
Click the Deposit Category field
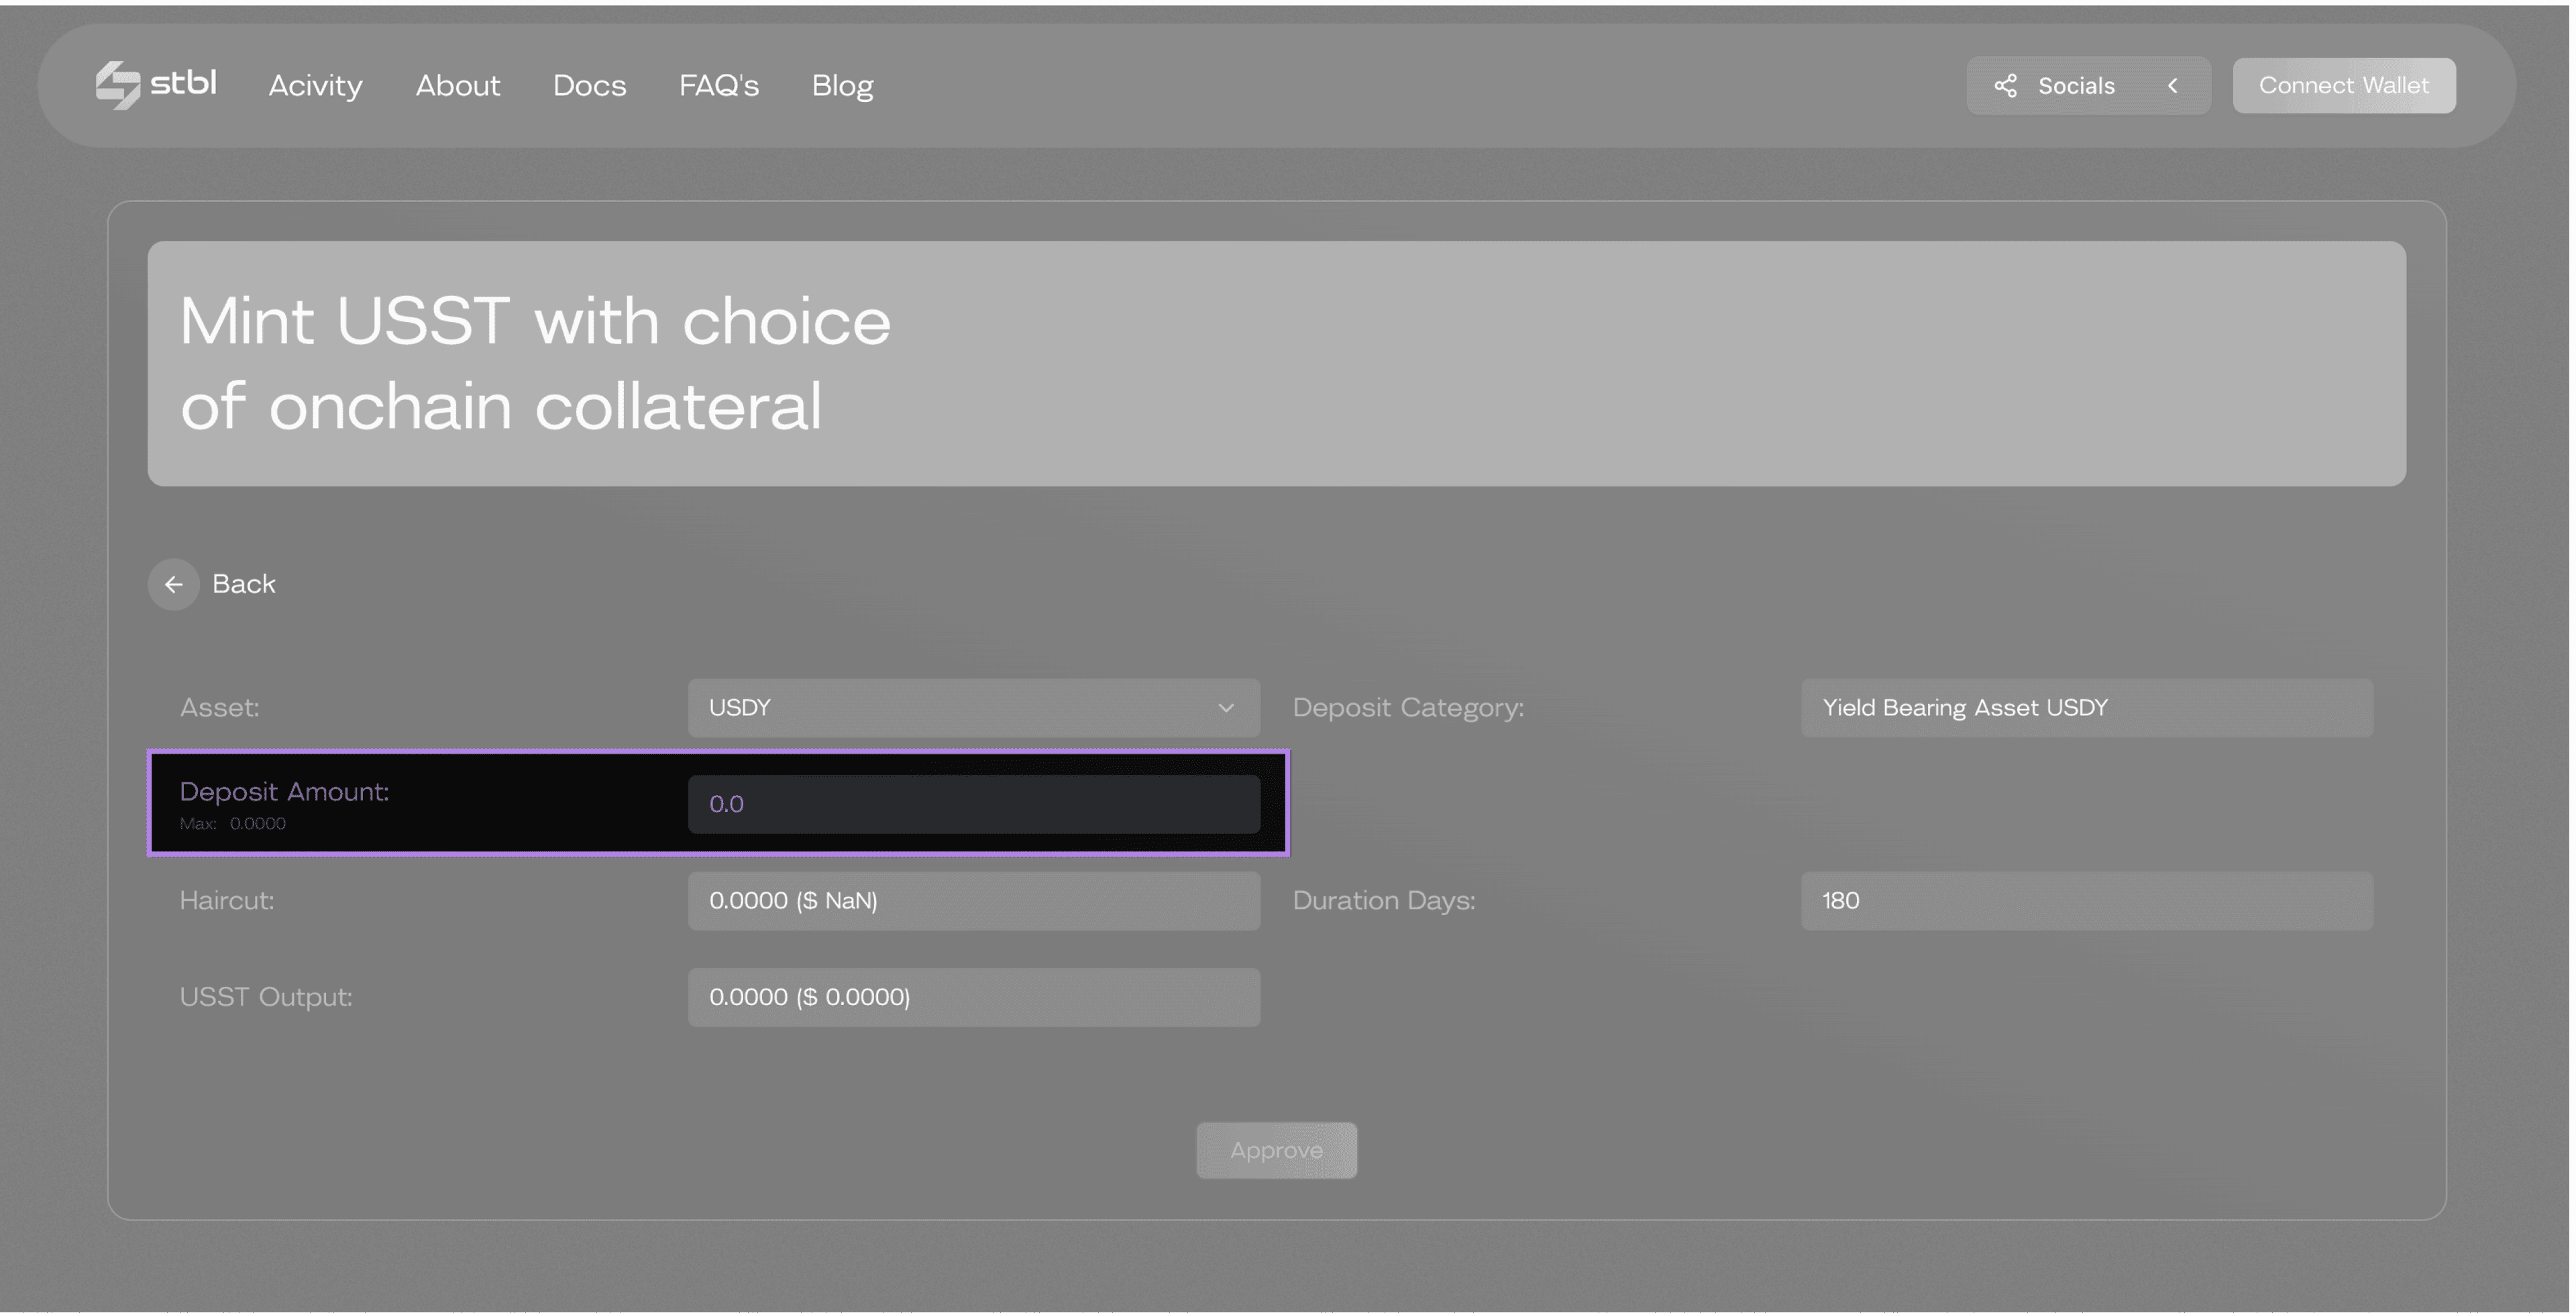(2086, 708)
